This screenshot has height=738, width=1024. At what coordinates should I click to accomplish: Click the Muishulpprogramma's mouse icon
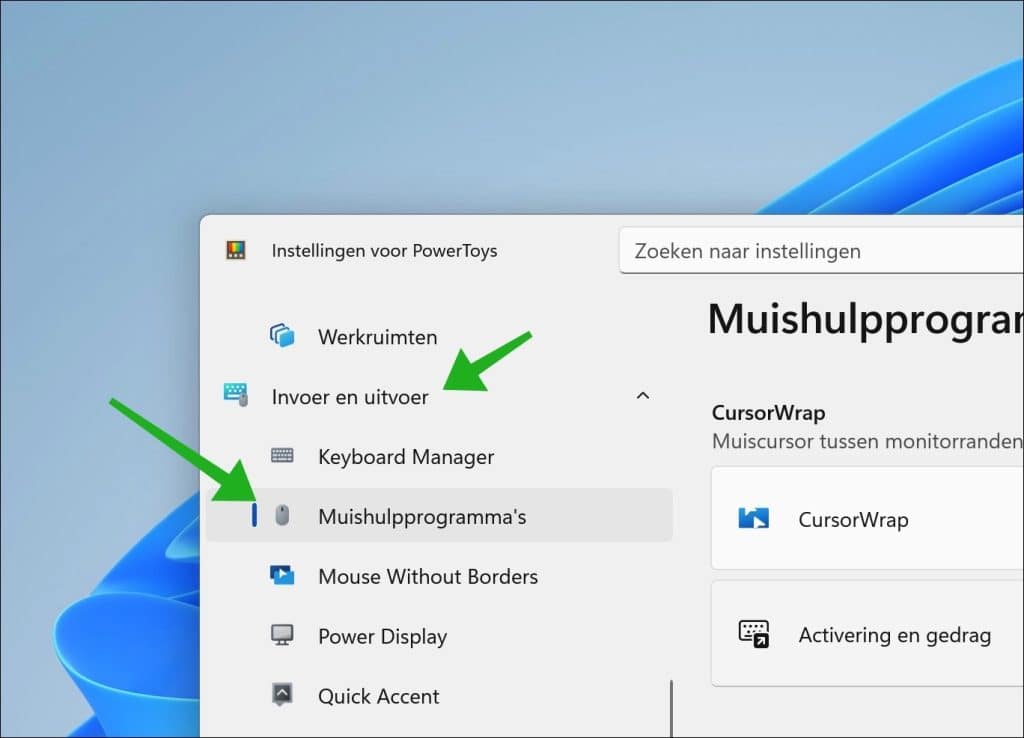(x=282, y=515)
